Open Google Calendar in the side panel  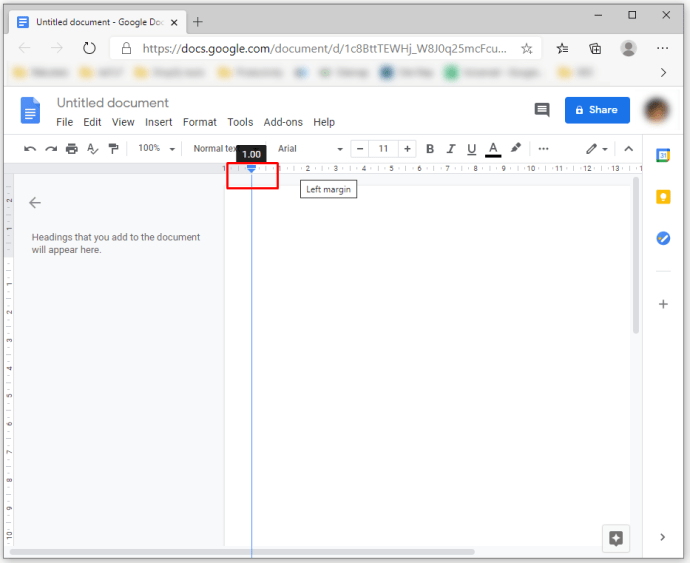pyautogui.click(x=663, y=155)
